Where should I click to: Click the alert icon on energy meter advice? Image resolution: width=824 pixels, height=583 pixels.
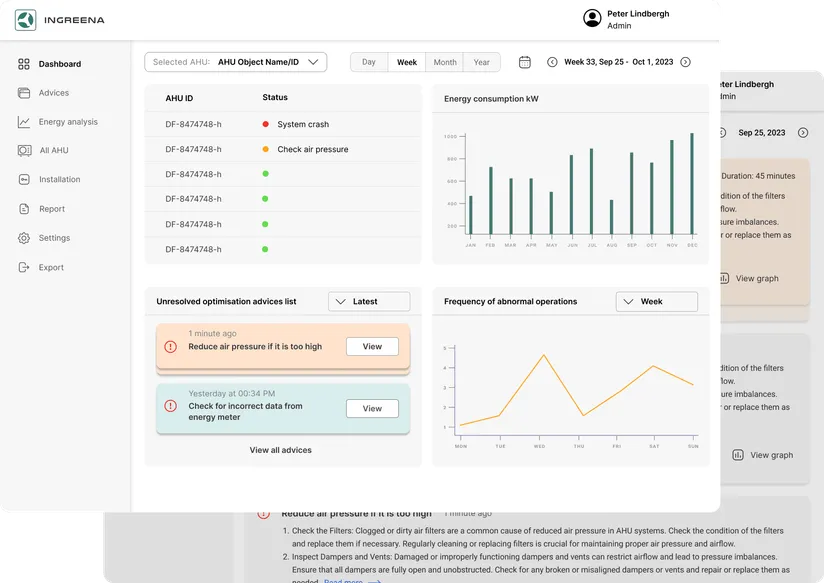[170, 406]
